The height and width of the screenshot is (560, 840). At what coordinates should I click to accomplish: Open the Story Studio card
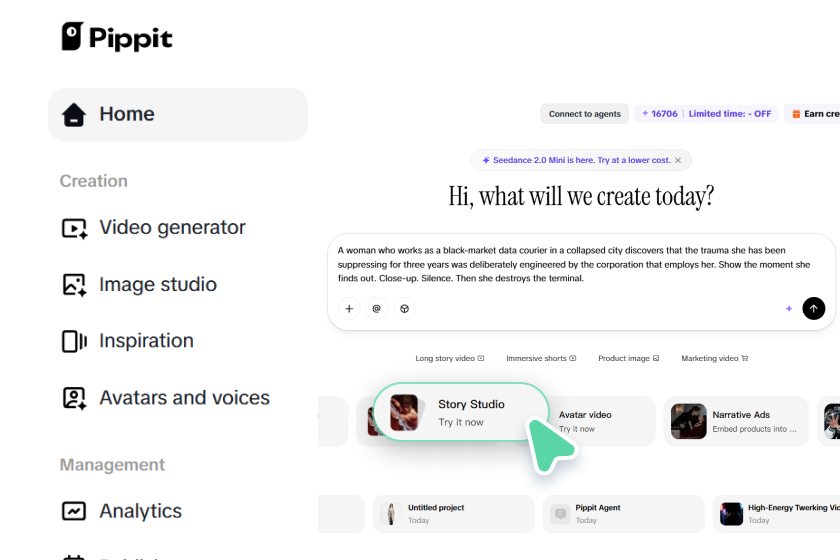coord(461,412)
